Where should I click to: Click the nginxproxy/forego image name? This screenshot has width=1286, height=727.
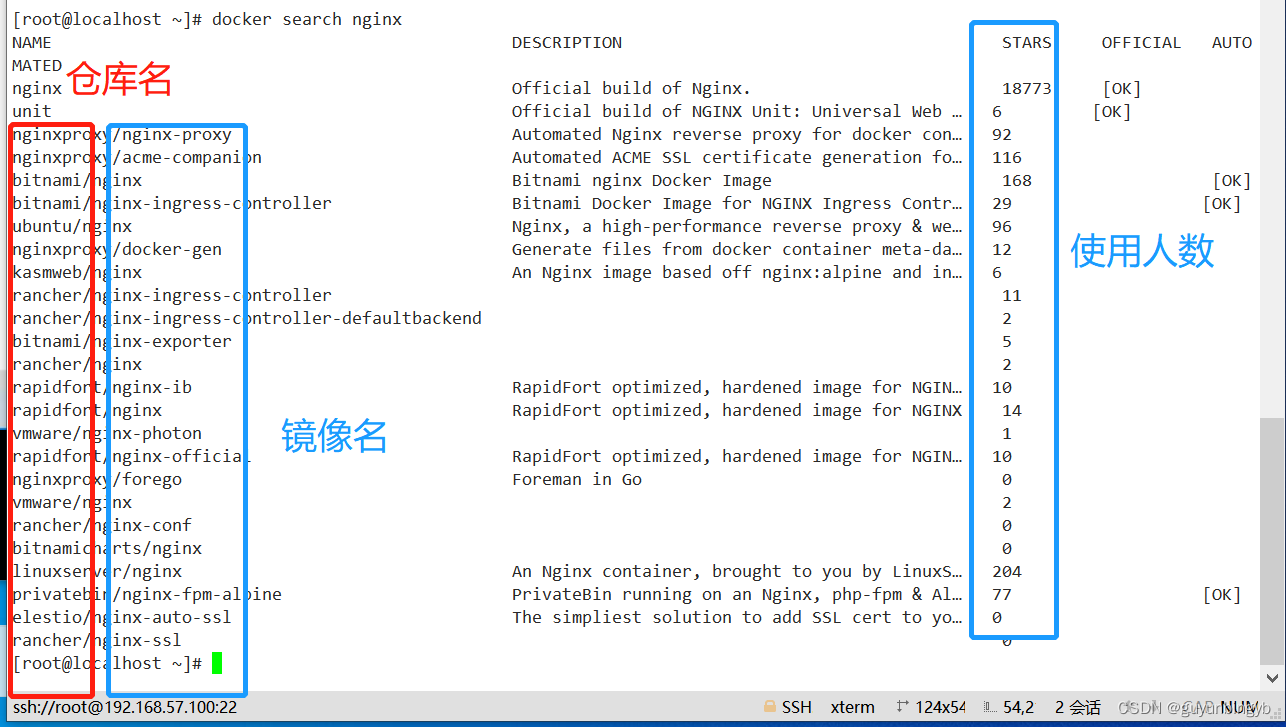(97, 479)
